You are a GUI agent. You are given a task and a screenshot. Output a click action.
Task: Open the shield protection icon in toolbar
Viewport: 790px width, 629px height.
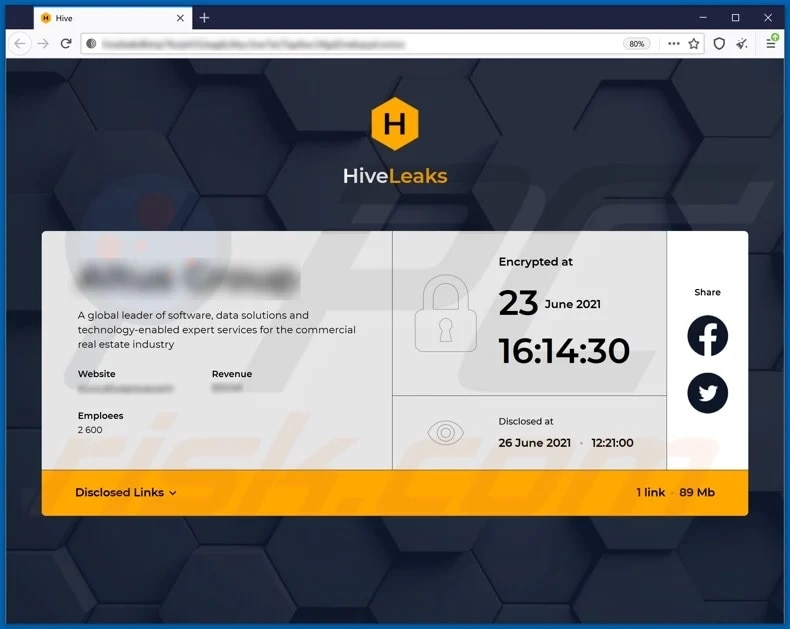pyautogui.click(x=719, y=44)
